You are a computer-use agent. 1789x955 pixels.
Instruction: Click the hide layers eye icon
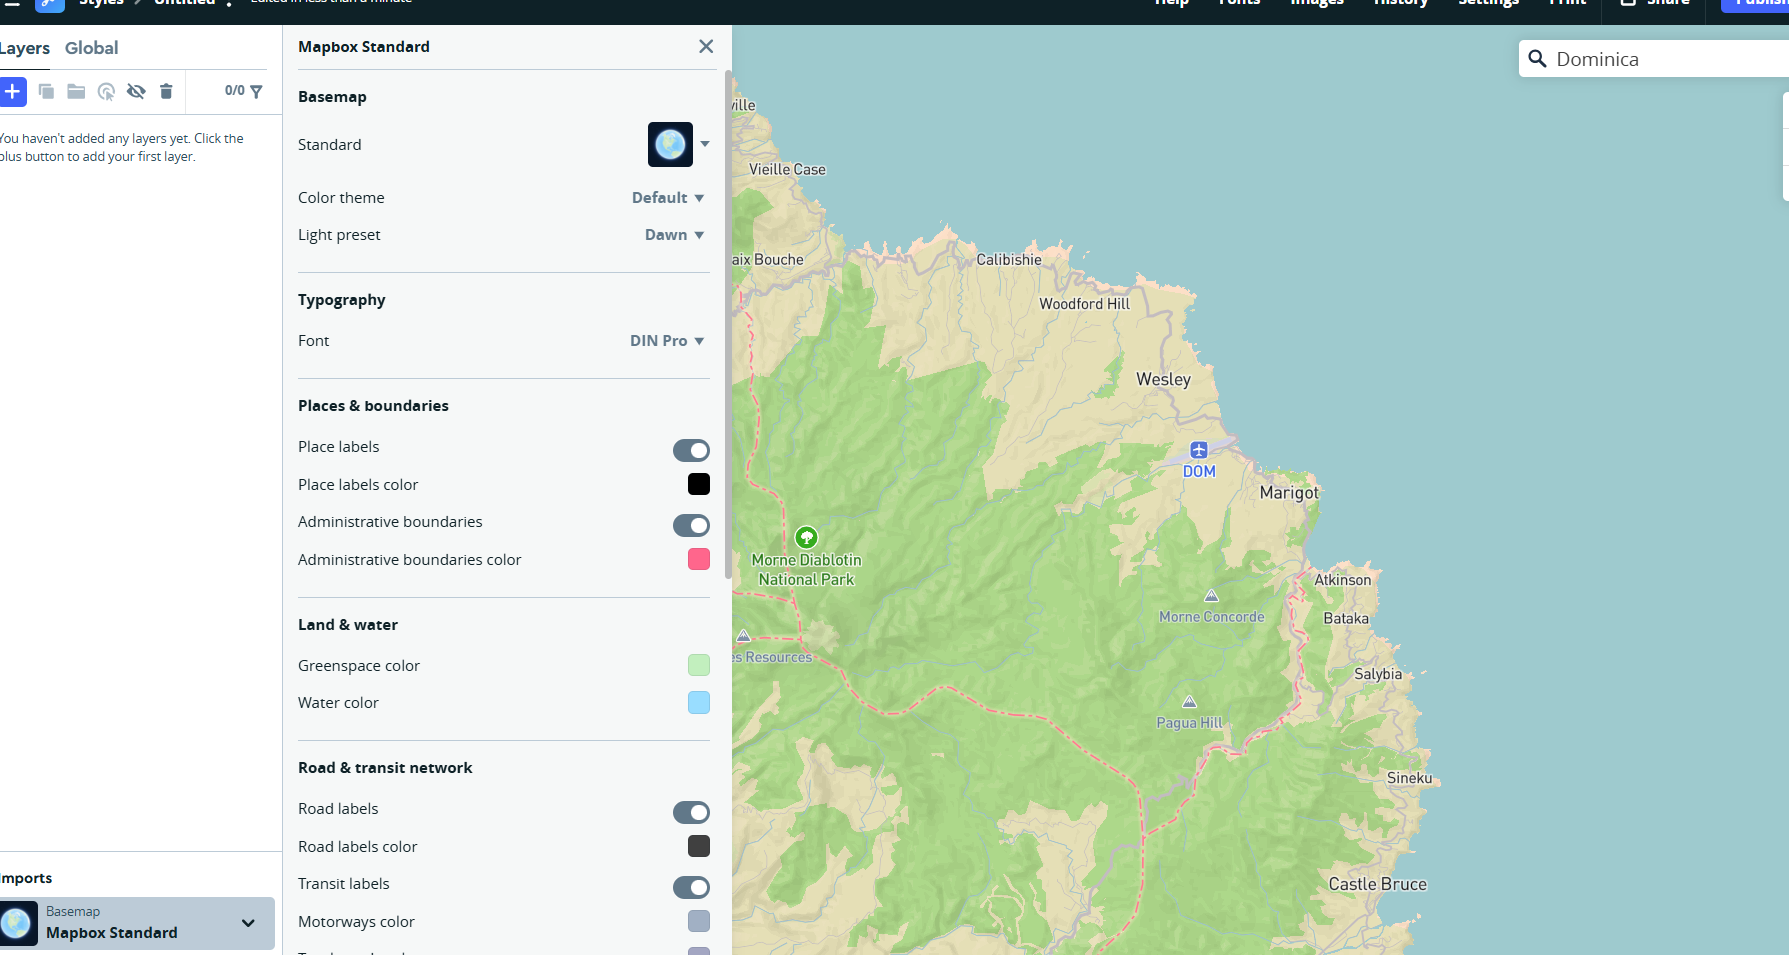click(x=136, y=92)
